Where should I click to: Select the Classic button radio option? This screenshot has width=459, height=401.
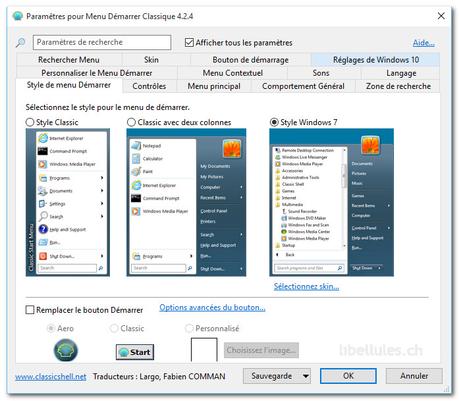point(114,328)
